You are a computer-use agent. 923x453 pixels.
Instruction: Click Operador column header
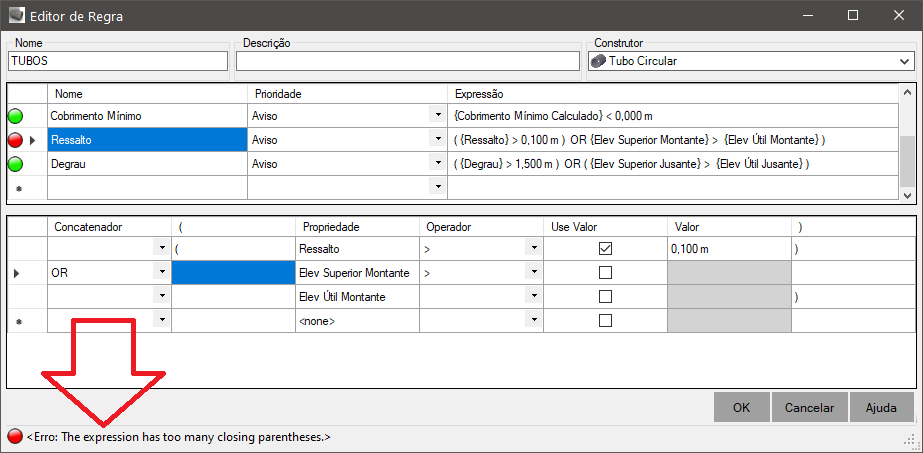point(481,226)
